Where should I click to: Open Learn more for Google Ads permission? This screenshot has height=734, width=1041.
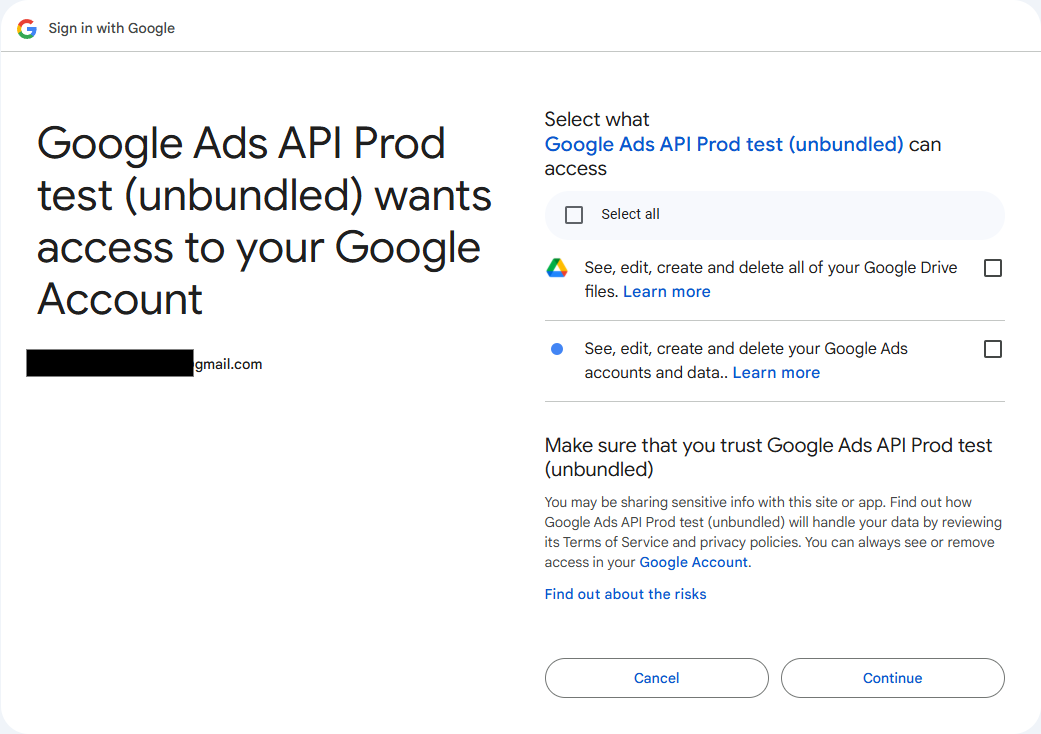pyautogui.click(x=776, y=372)
